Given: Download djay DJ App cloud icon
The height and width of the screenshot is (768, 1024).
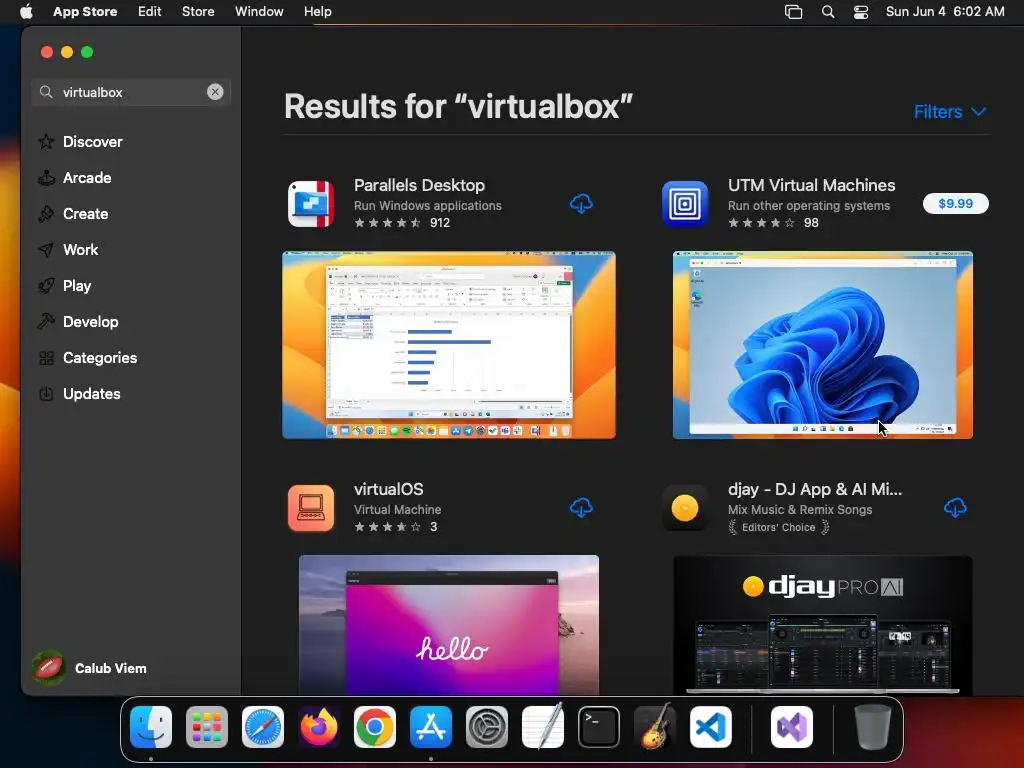Looking at the screenshot, I should tap(955, 507).
